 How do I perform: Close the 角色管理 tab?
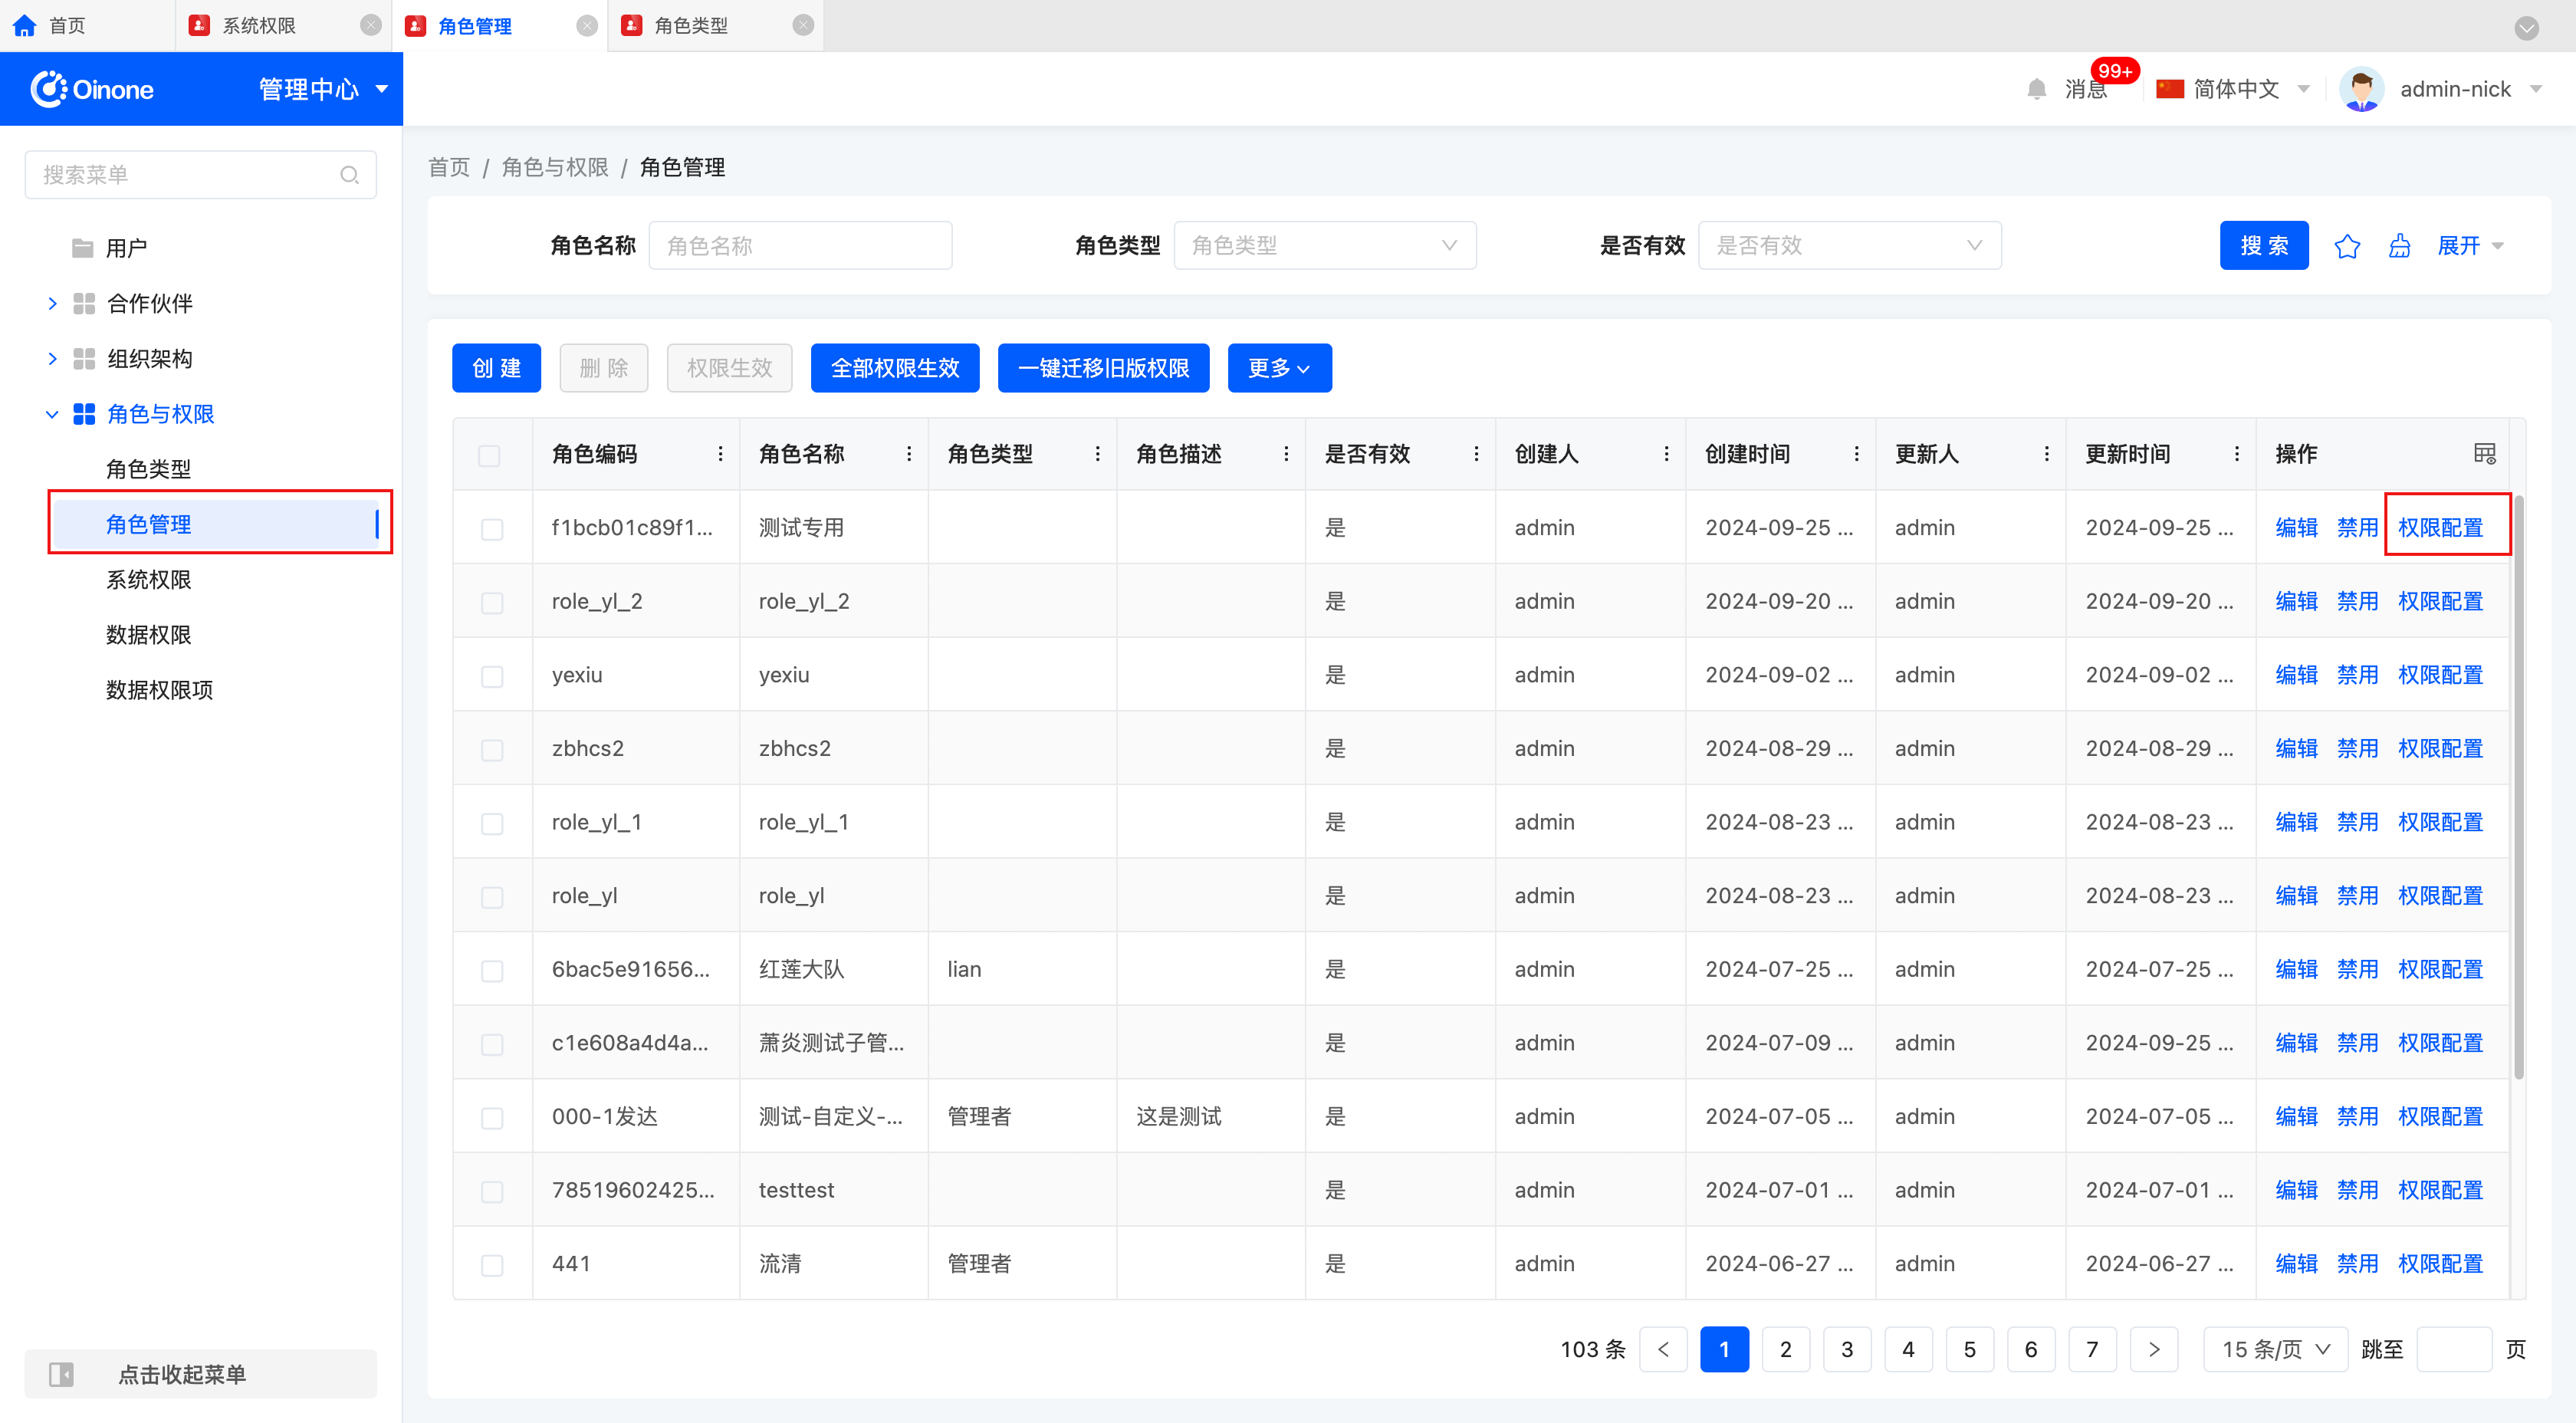tap(587, 25)
